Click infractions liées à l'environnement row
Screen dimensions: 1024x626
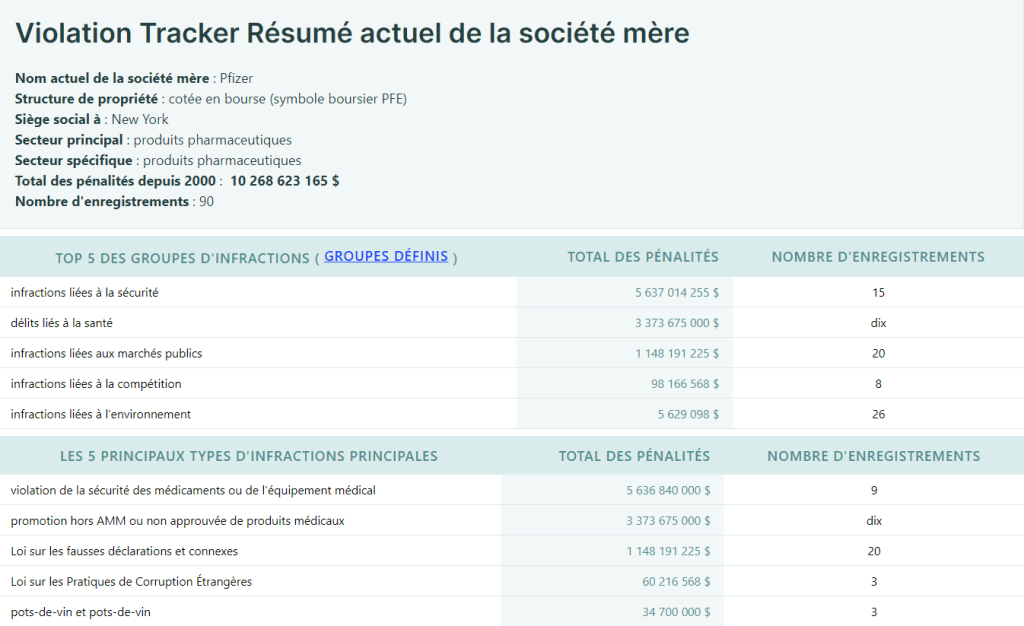coord(101,414)
